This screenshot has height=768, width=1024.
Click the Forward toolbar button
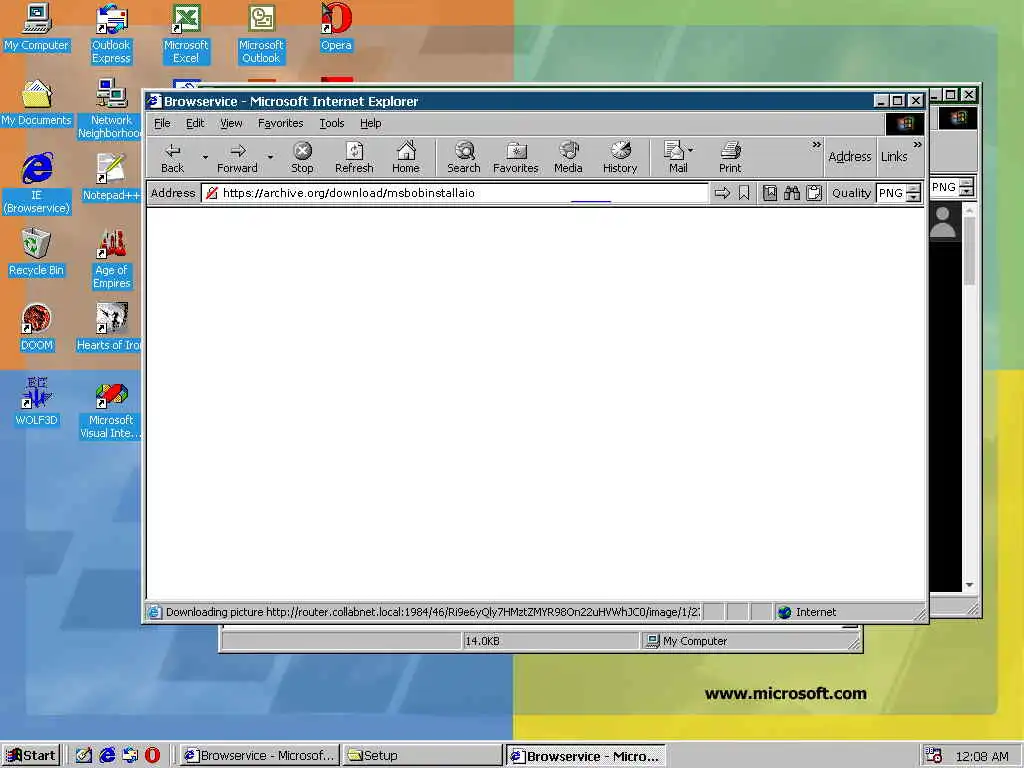237,157
